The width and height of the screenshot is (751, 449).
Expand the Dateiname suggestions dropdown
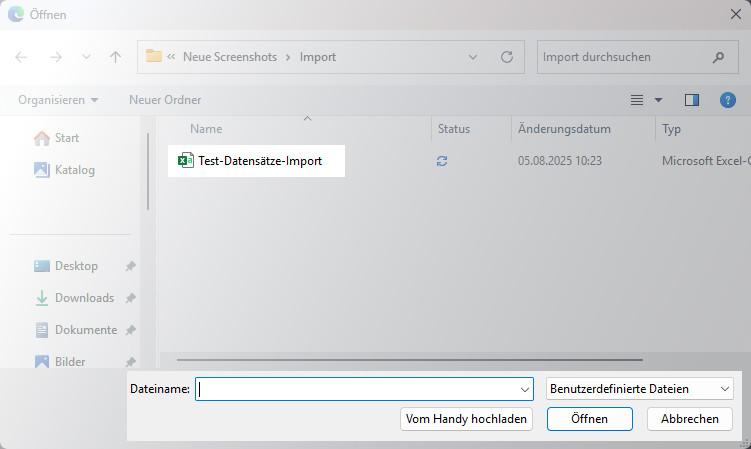pyautogui.click(x=525, y=389)
